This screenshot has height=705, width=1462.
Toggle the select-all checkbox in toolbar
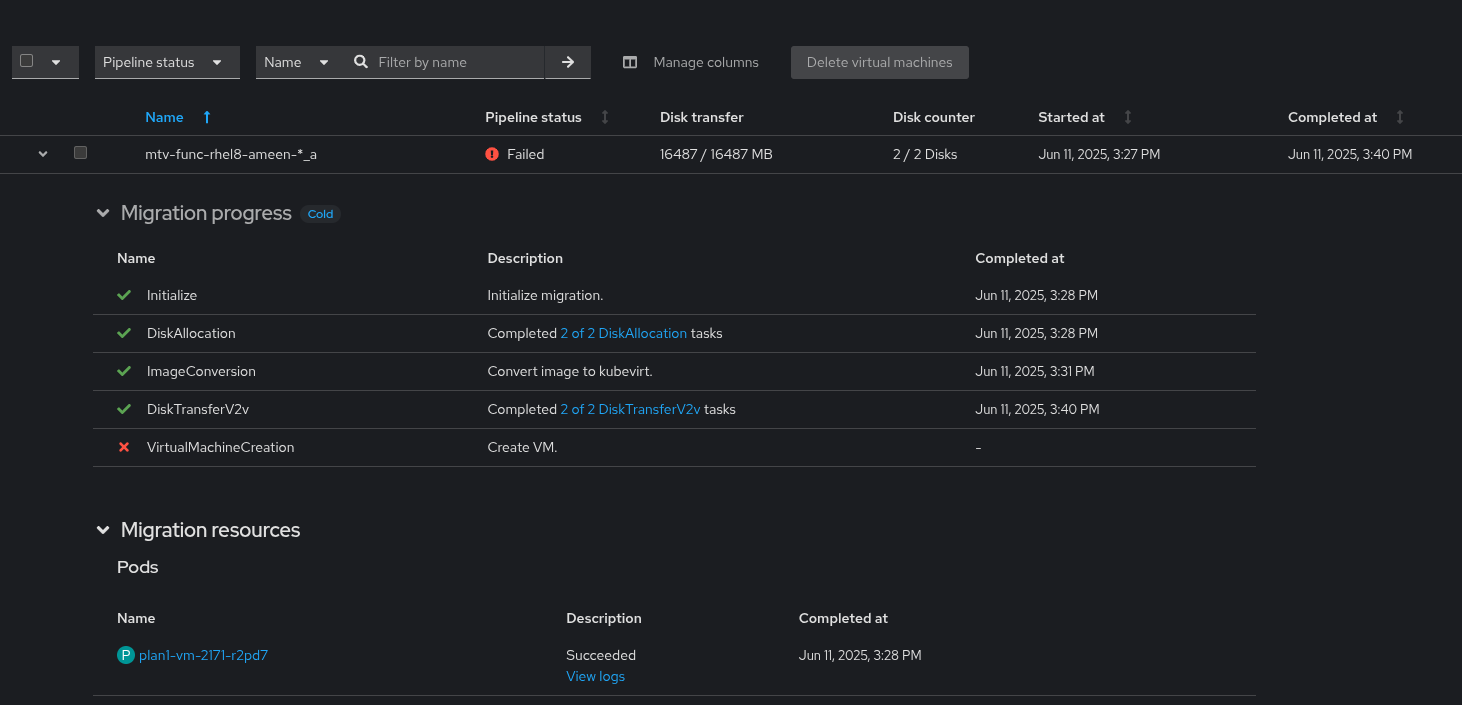tap(27, 61)
